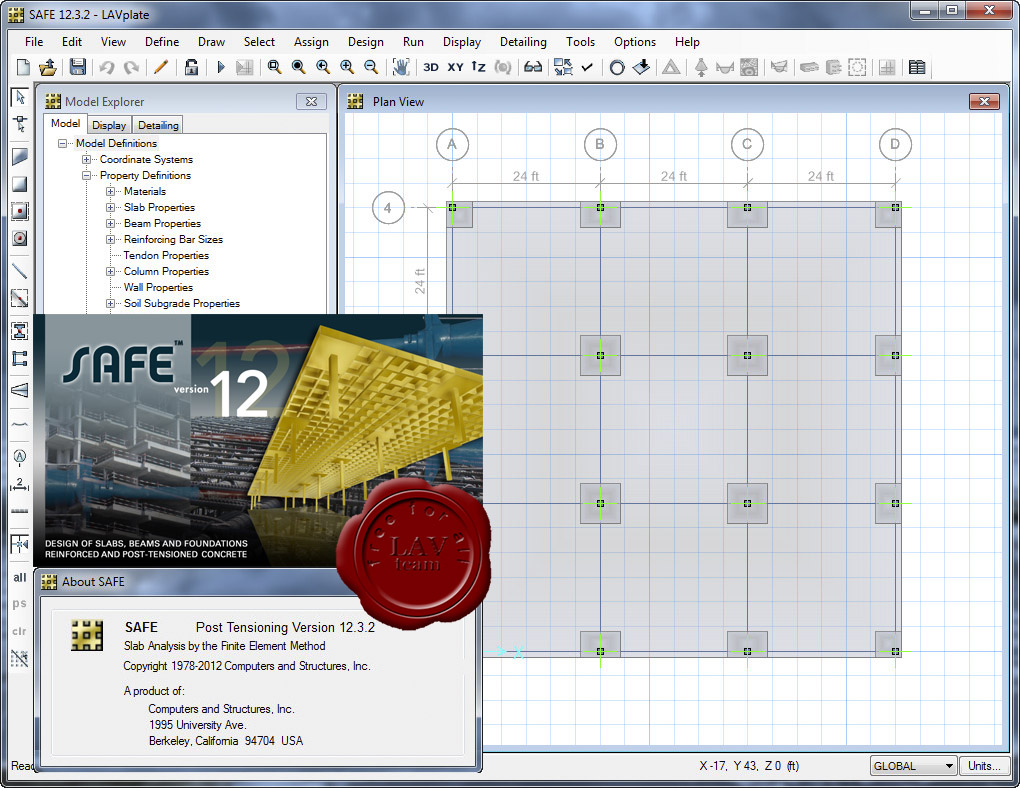Click the Select All 'all' button
The image size is (1020, 788).
click(x=20, y=577)
